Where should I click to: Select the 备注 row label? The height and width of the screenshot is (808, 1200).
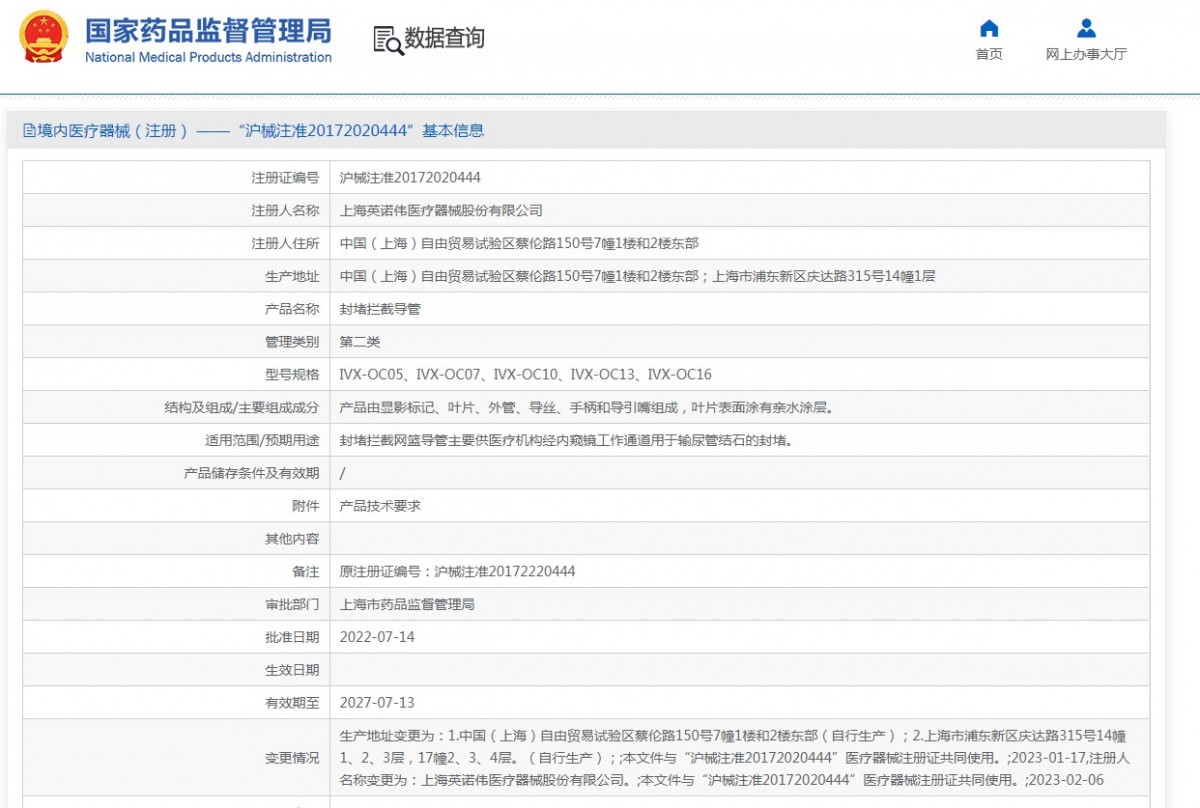[x=306, y=572]
